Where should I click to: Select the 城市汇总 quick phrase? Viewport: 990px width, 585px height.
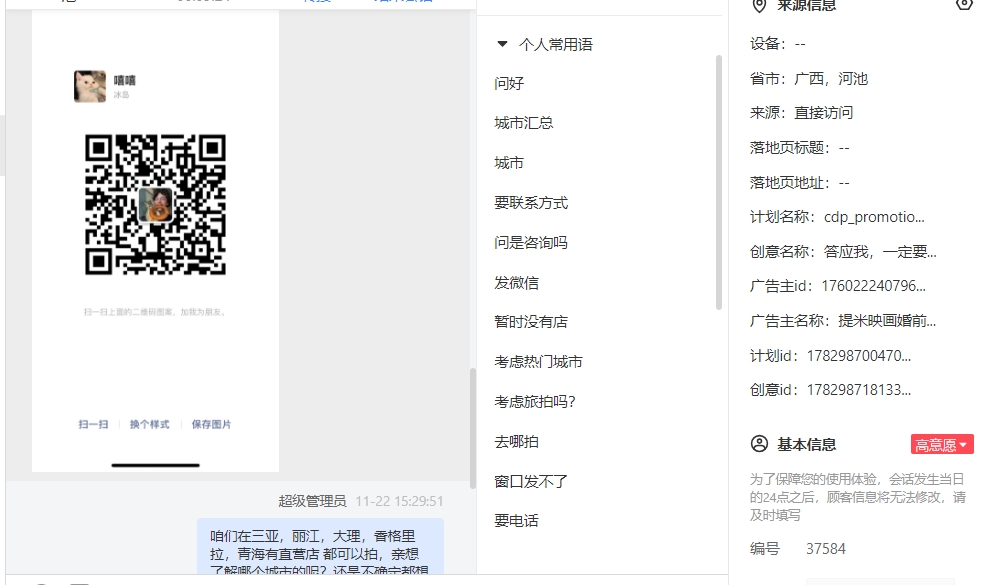(x=523, y=123)
